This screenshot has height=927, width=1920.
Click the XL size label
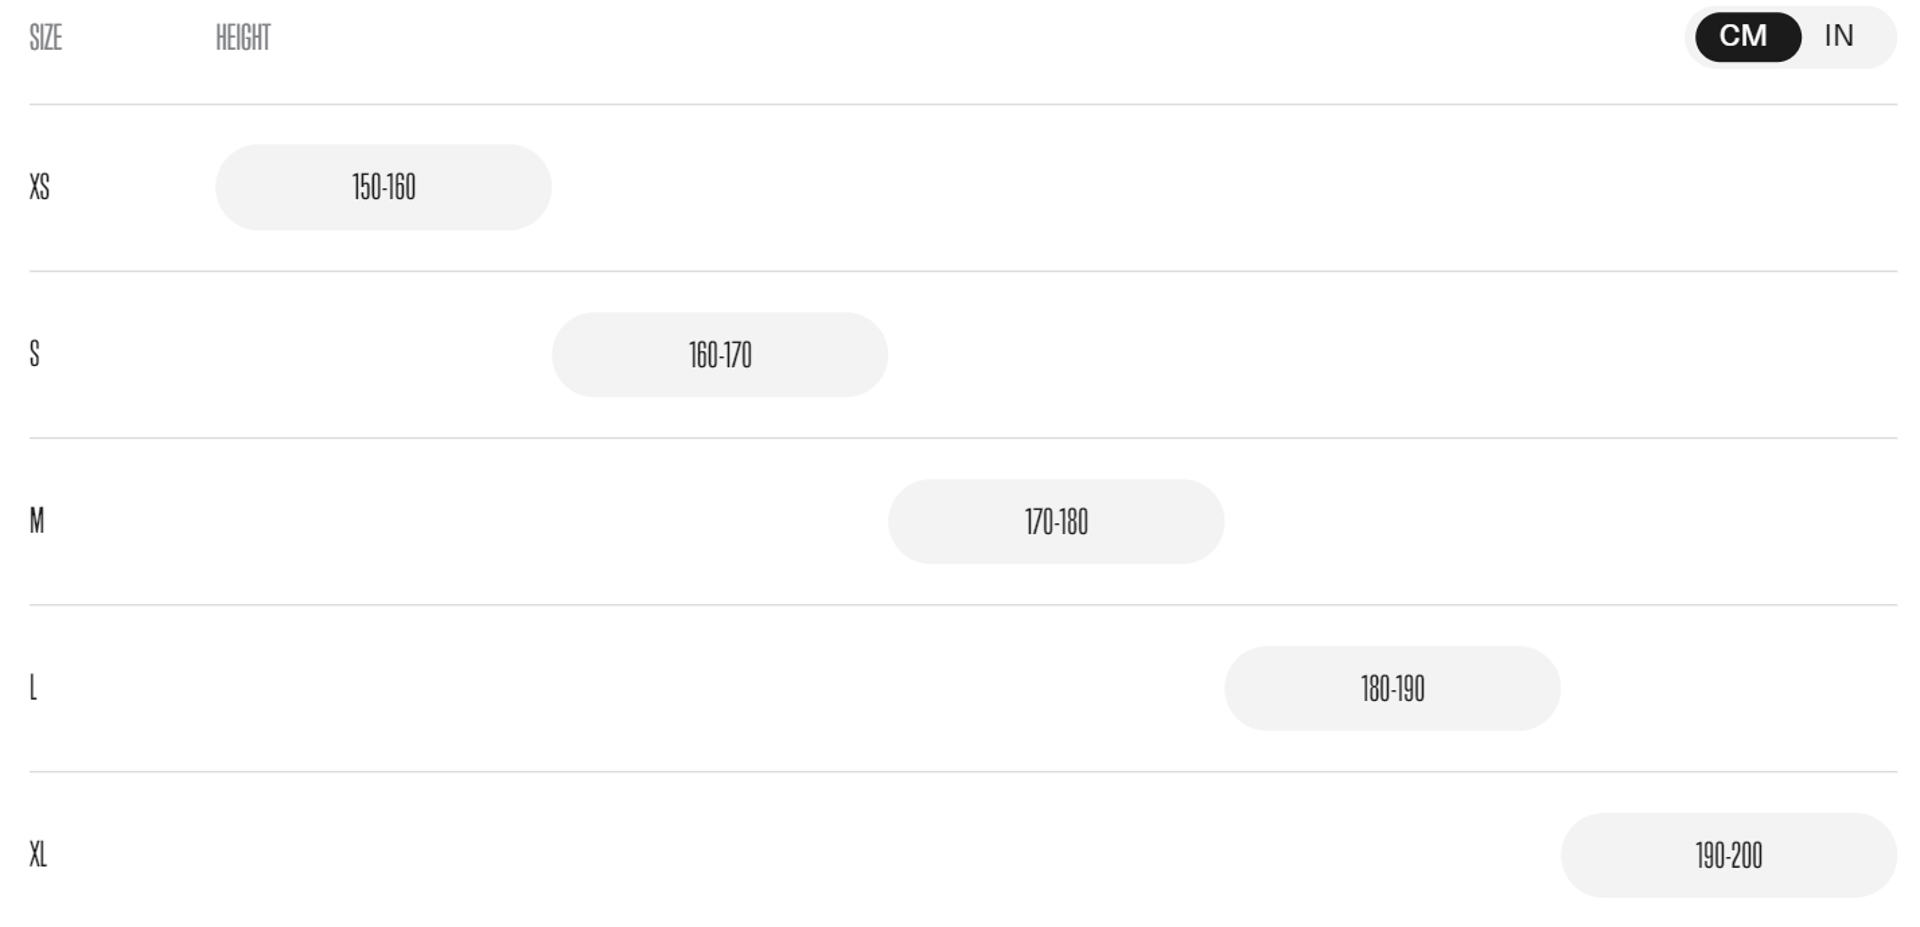[x=38, y=856]
